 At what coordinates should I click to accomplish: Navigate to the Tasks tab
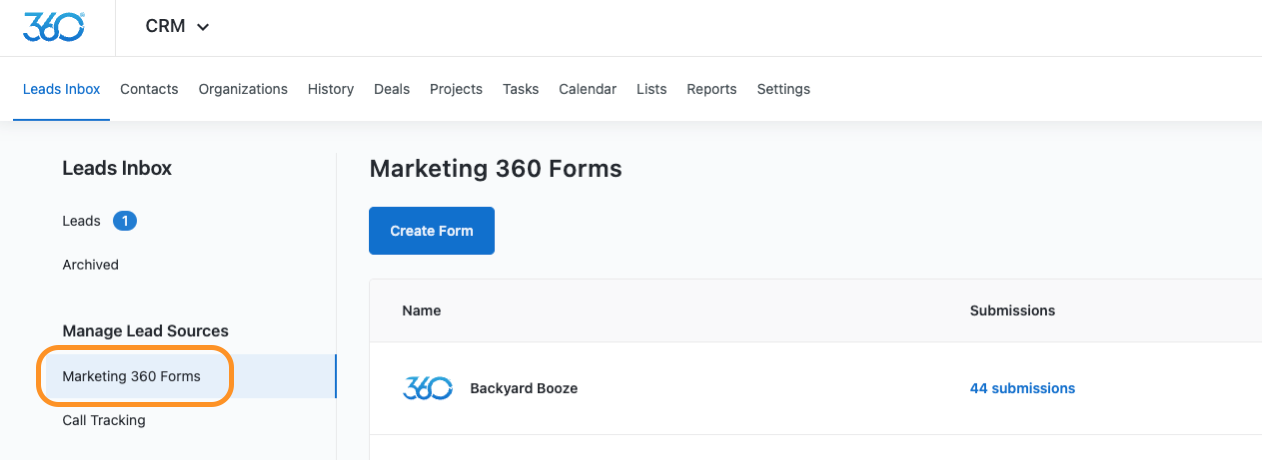coord(521,89)
